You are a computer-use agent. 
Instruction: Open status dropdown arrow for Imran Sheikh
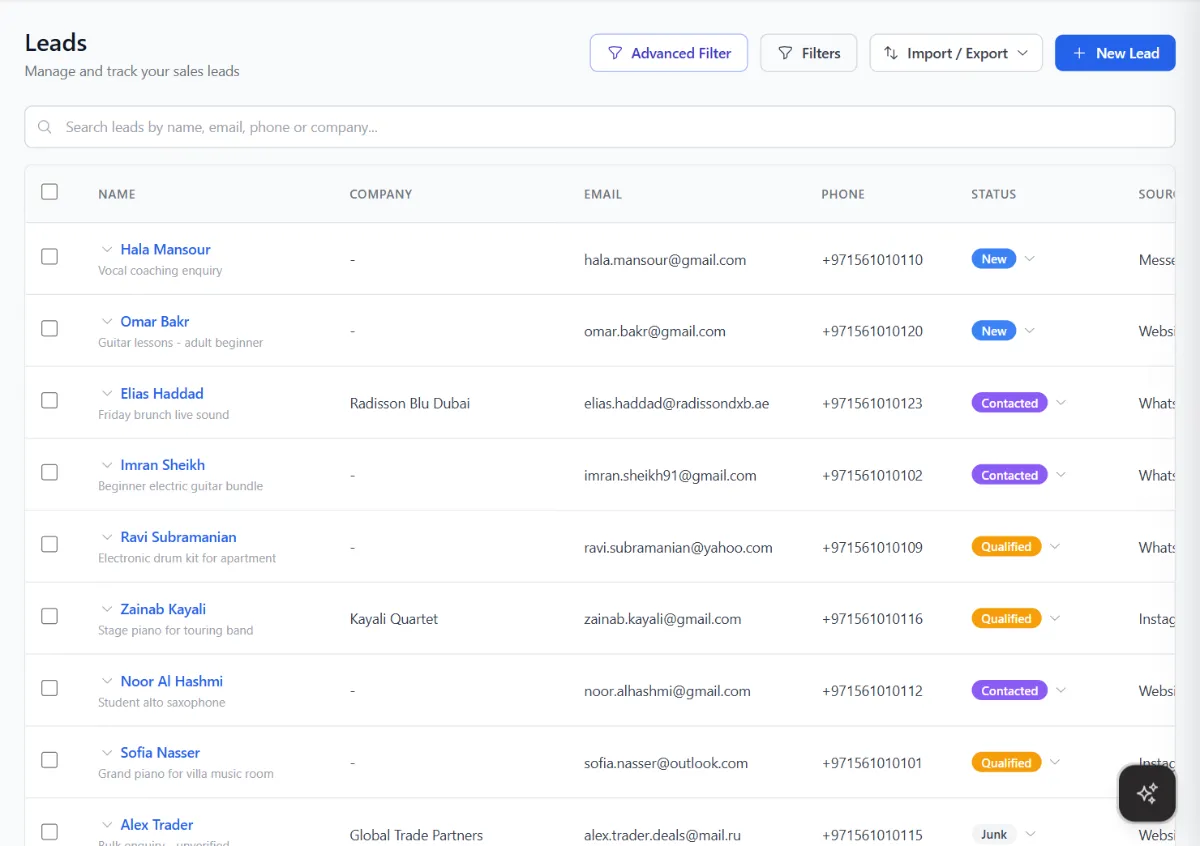click(x=1061, y=475)
